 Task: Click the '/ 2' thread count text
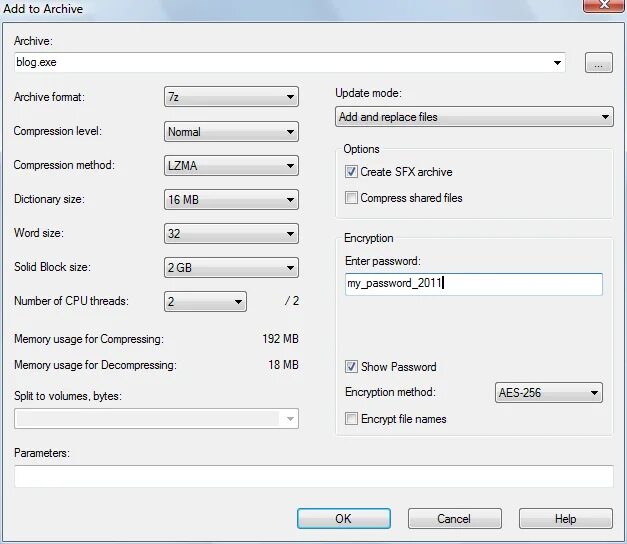pos(292,301)
